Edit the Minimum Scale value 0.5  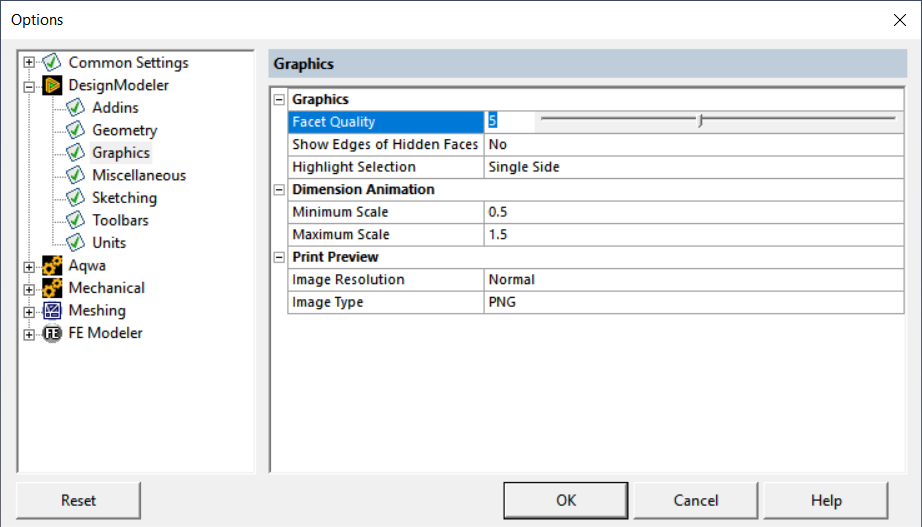(694, 212)
